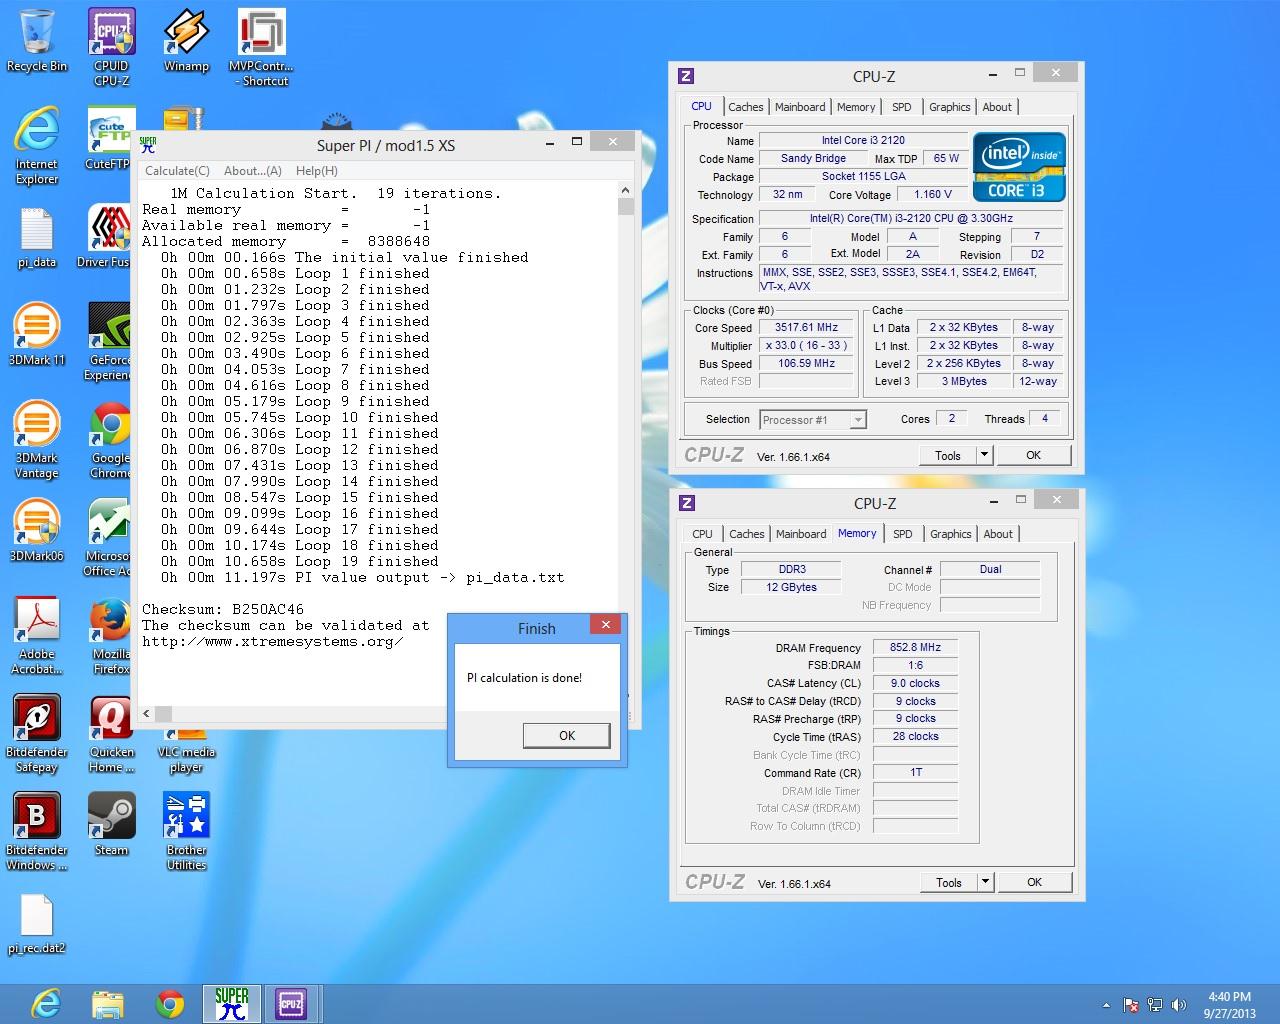
Task: Click Tools button in bottom CPU-Z window
Action: pos(948,882)
